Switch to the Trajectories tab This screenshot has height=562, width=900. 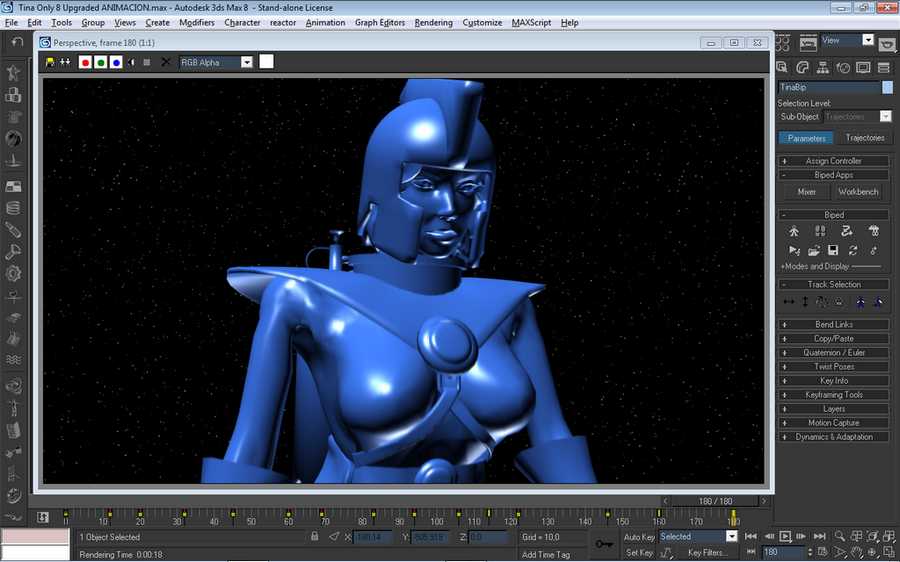point(864,138)
